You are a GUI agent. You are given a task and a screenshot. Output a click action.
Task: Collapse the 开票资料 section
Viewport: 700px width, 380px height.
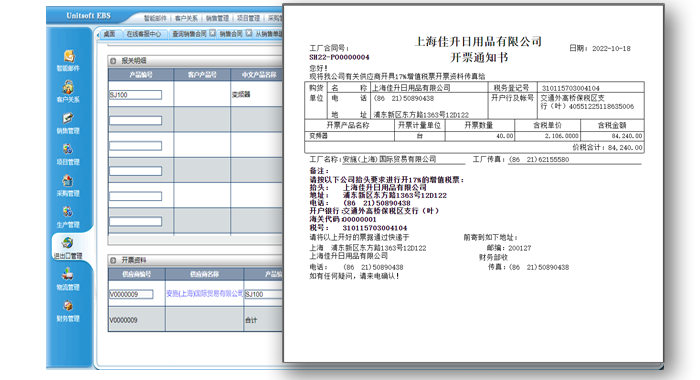[x=113, y=260]
